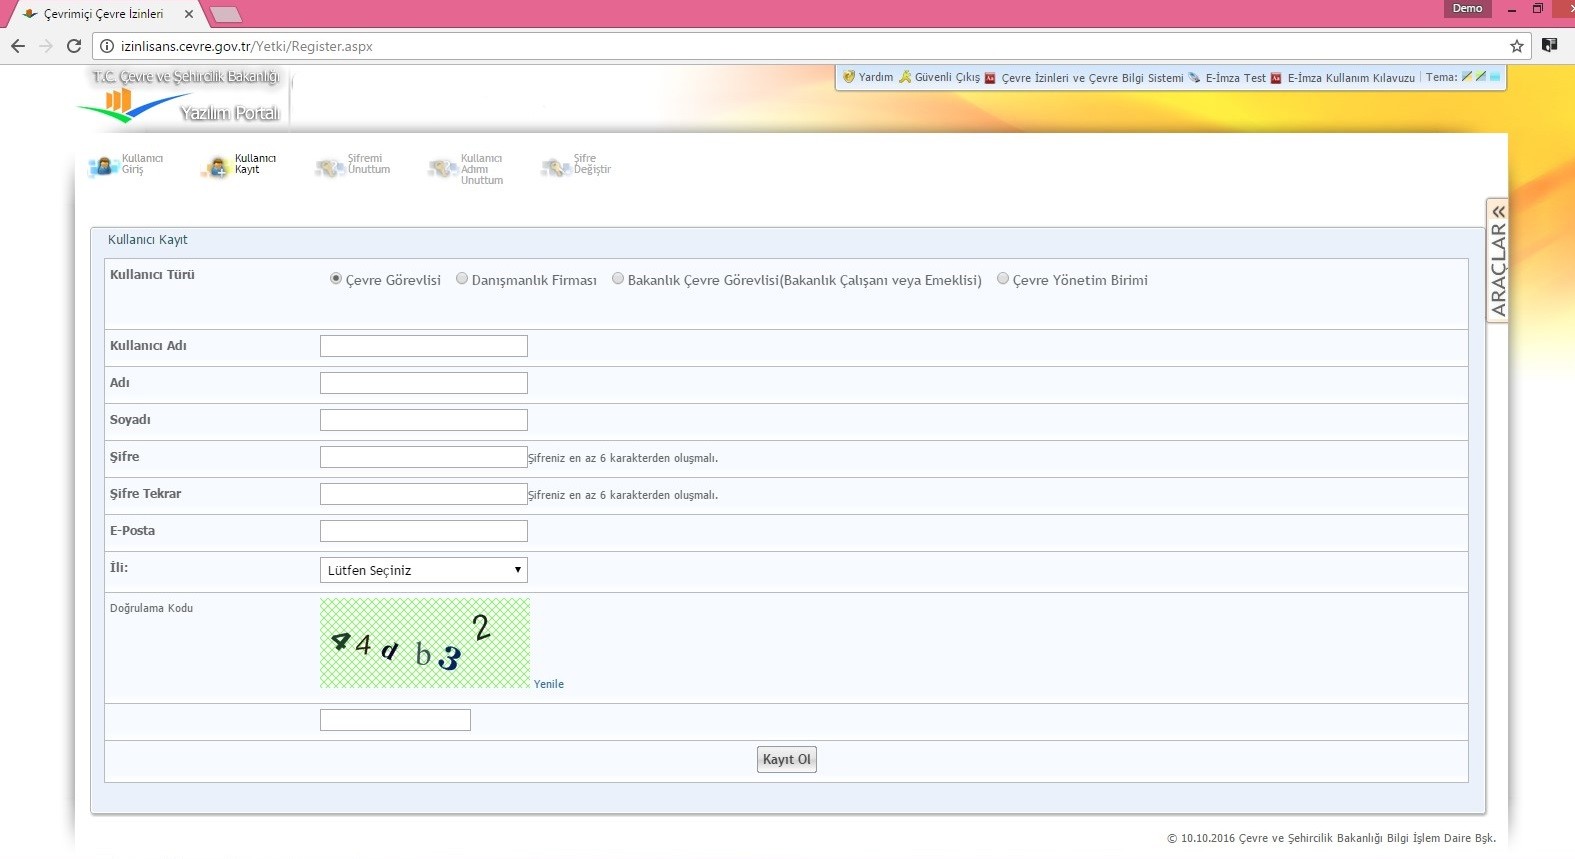Select the Danışmanlık Firması user type

(x=462, y=279)
